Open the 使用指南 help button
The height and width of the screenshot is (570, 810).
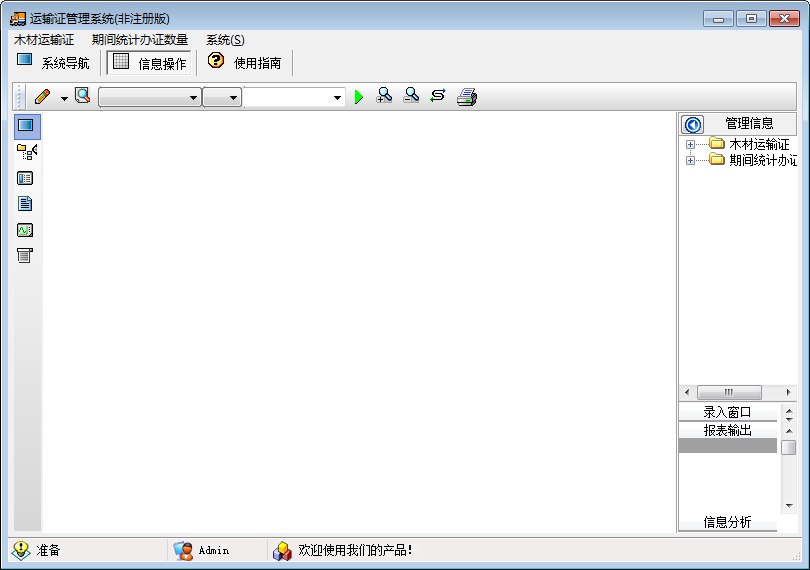point(244,63)
